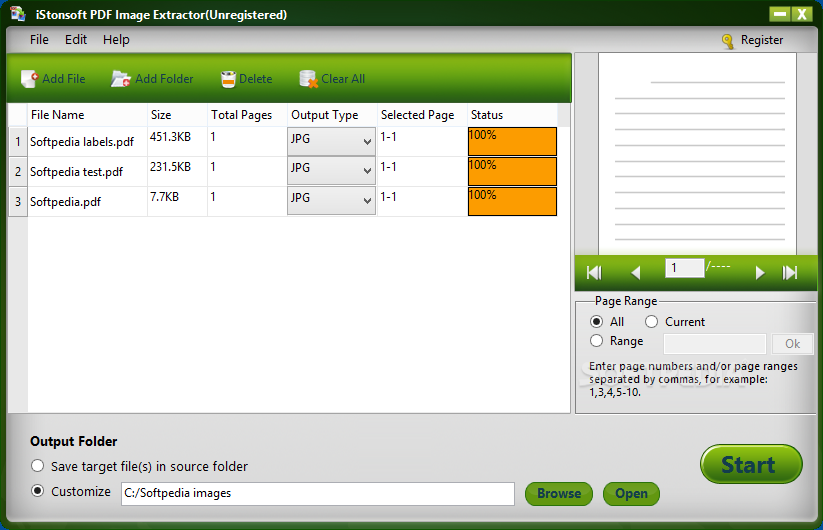
Task: Open the Help menu
Action: point(116,40)
